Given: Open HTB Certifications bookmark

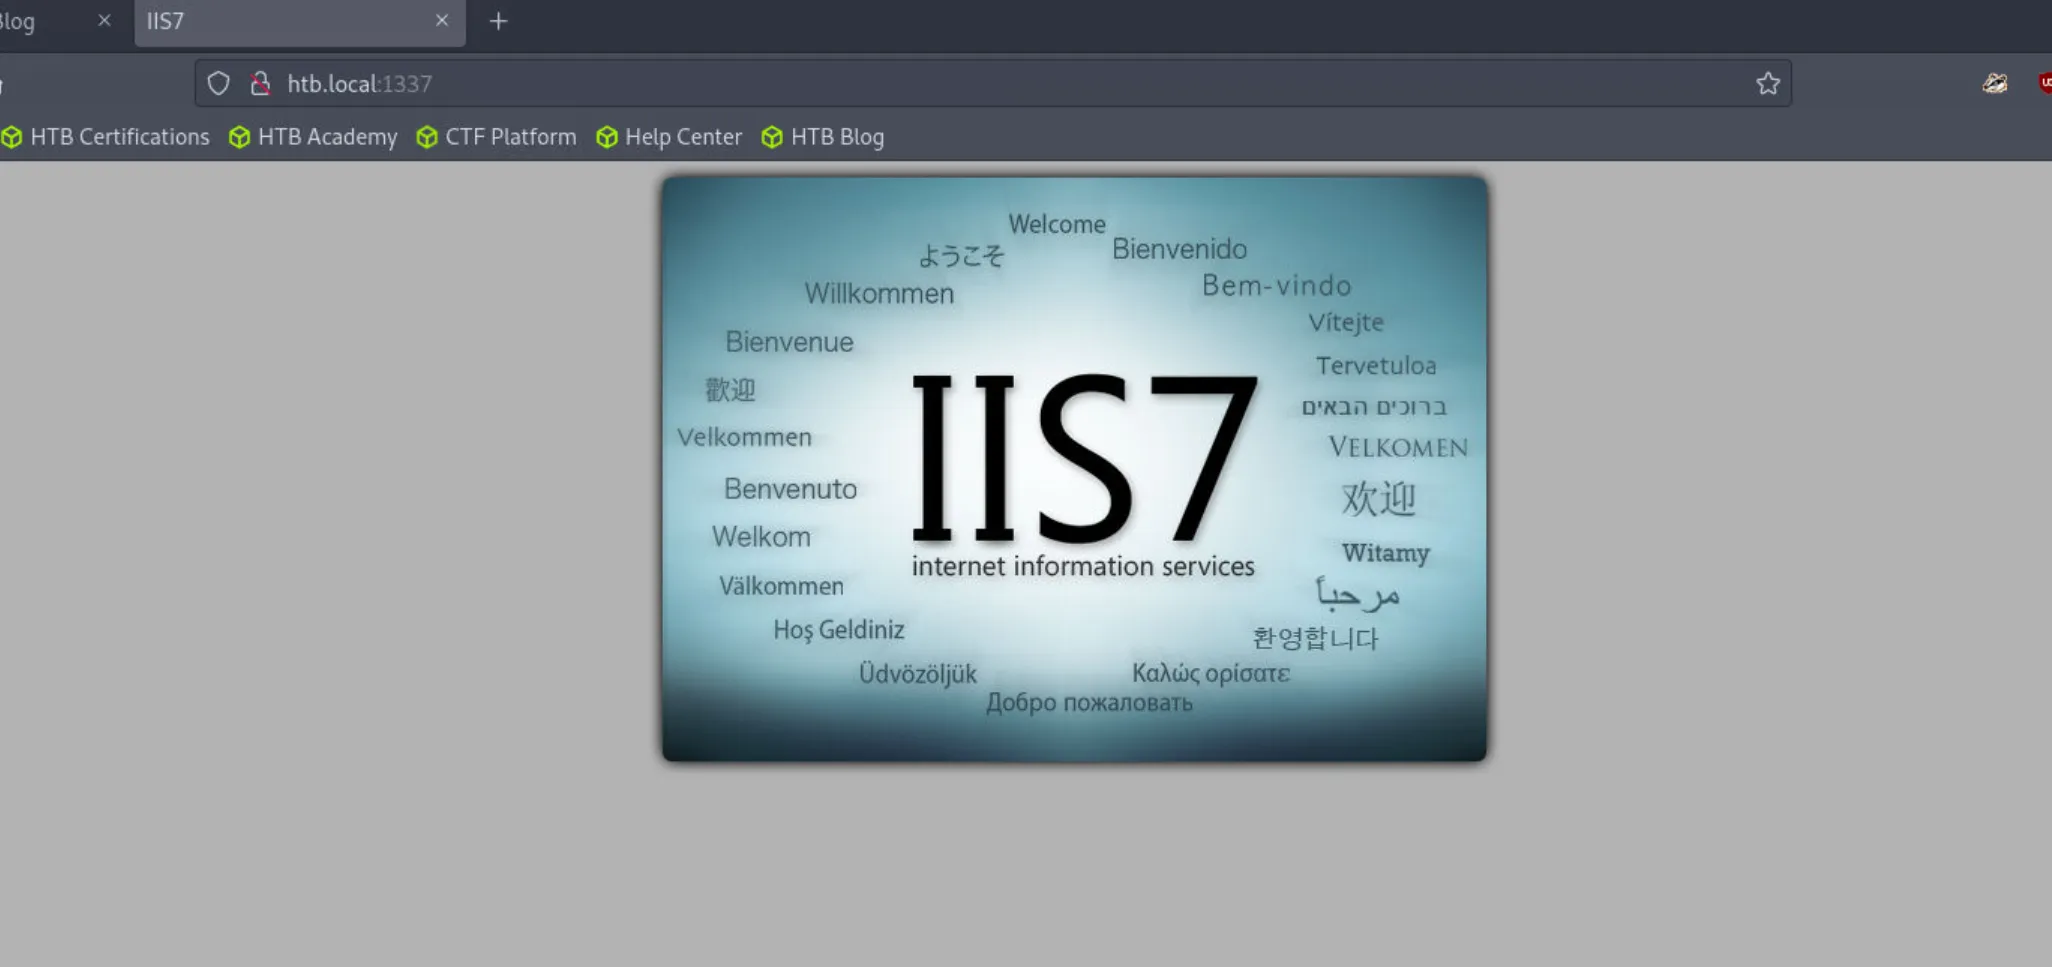Looking at the screenshot, I should pyautogui.click(x=106, y=137).
